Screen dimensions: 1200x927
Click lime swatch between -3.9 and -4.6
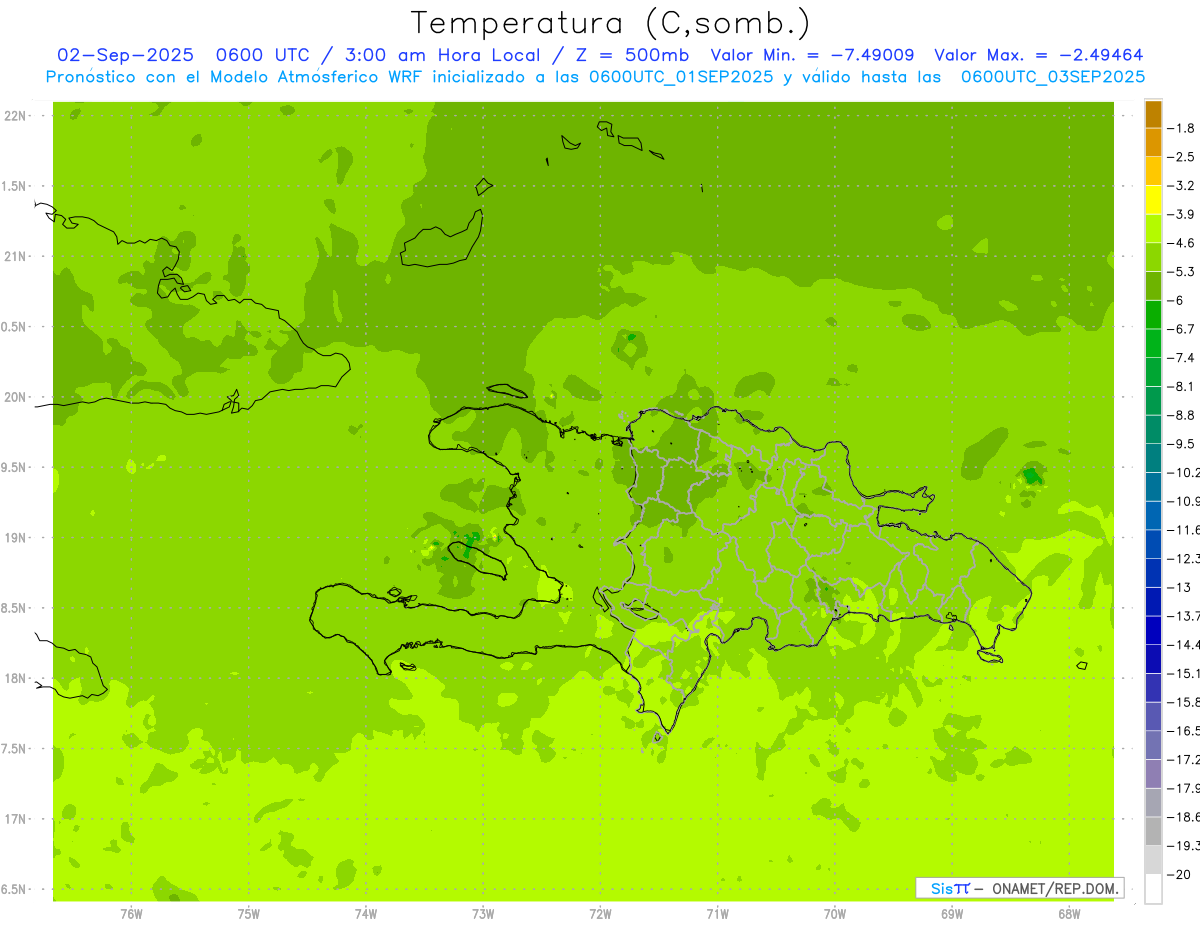(x=1153, y=229)
